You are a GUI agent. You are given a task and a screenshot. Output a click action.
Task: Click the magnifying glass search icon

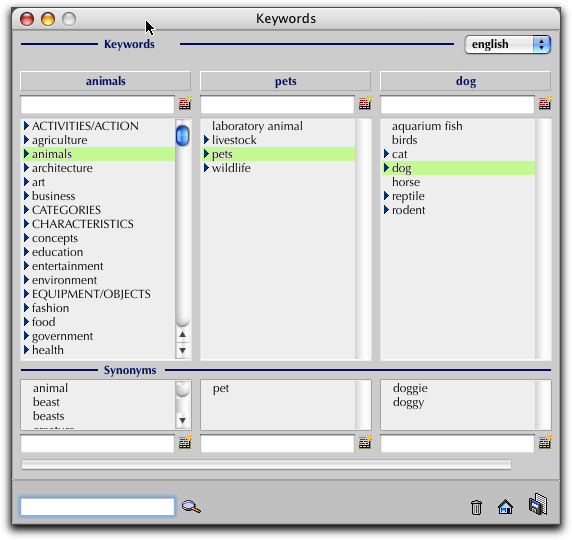(191, 506)
